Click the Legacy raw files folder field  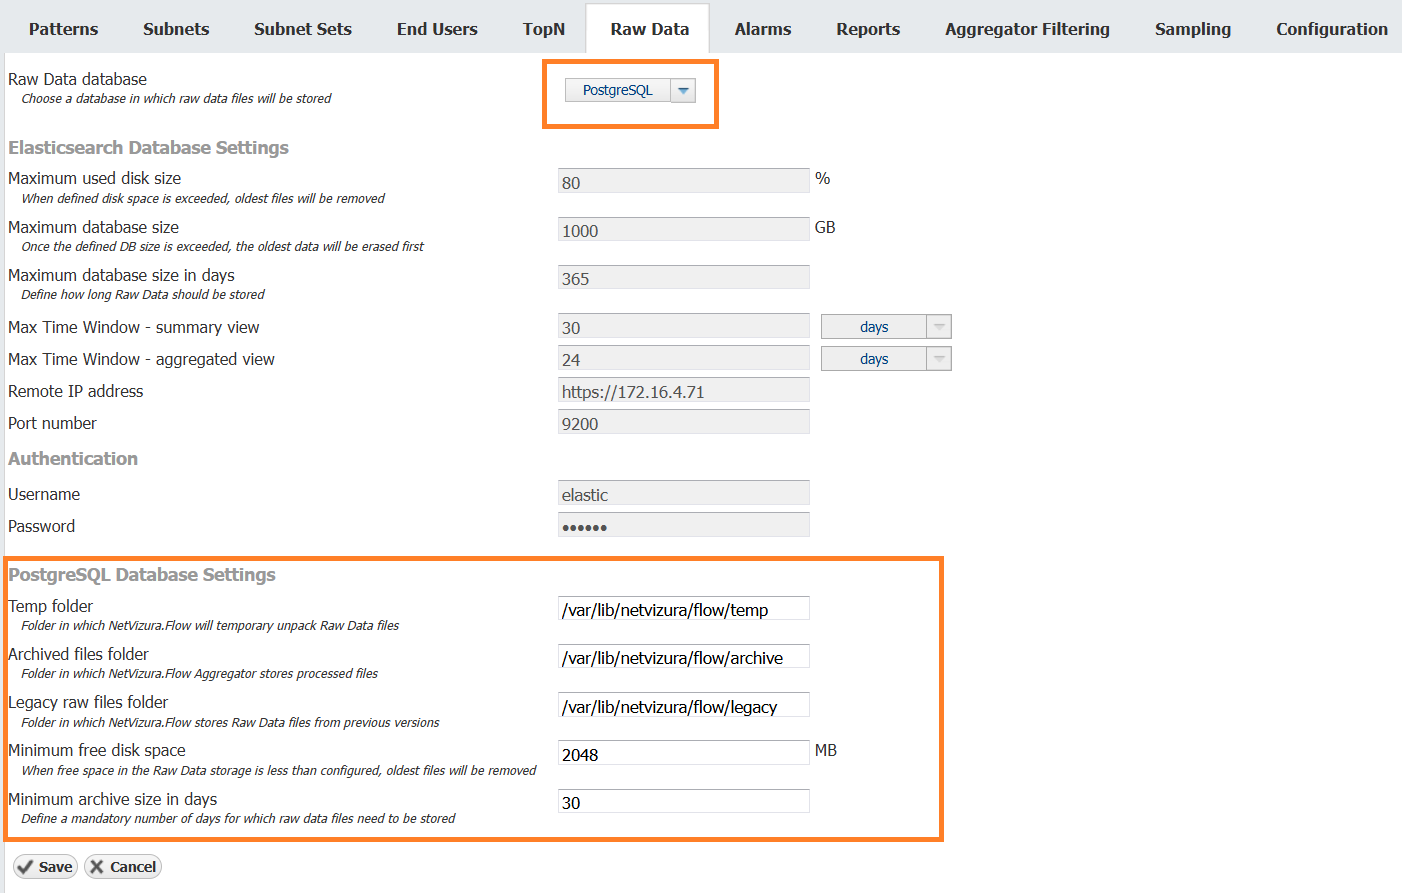point(683,706)
